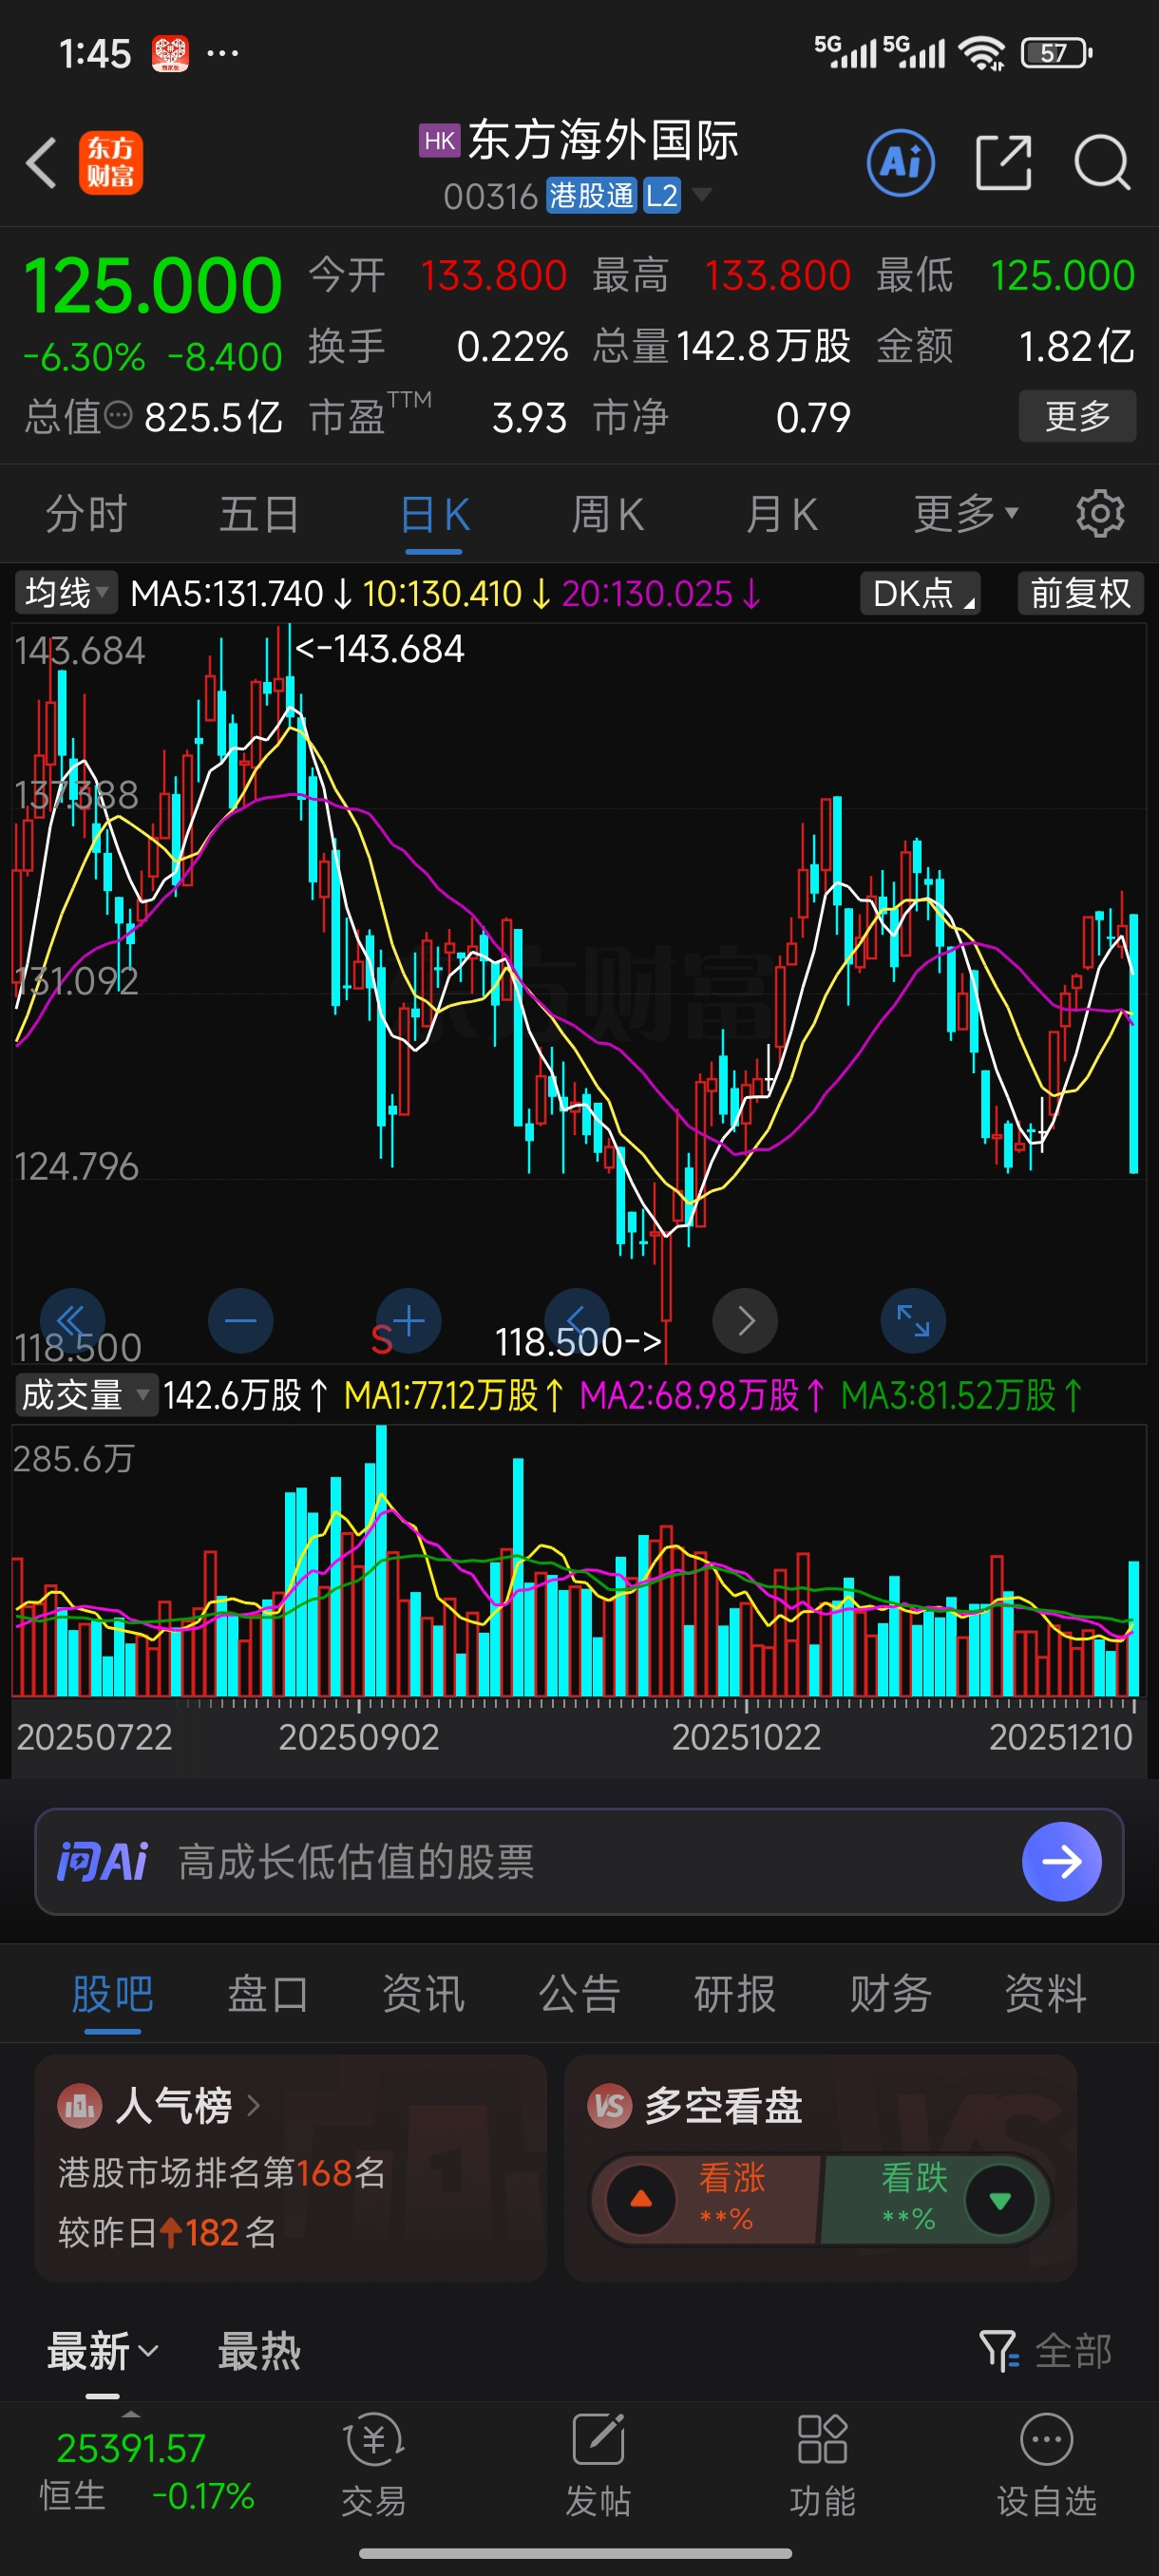Image resolution: width=1159 pixels, height=2576 pixels.
Task: Tap the back arrow icon
Action: point(41,162)
